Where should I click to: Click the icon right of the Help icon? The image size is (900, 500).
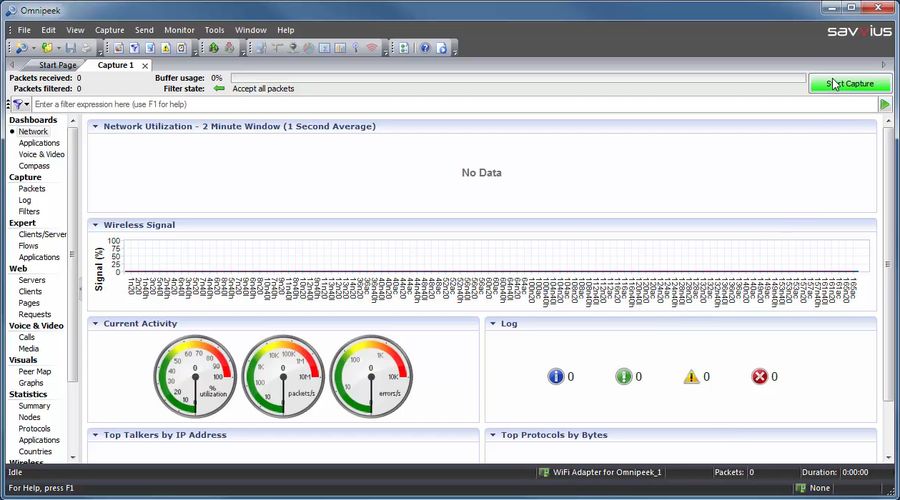tap(441, 48)
